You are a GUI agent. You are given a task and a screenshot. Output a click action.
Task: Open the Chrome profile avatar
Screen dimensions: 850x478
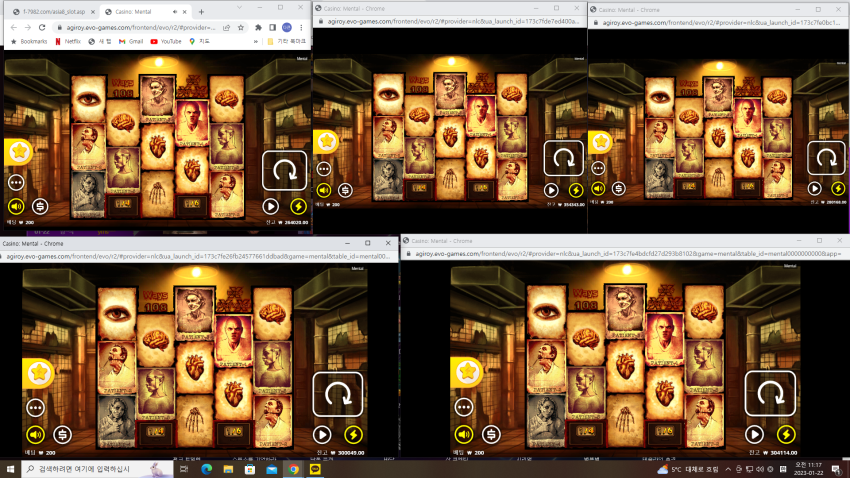(x=287, y=28)
